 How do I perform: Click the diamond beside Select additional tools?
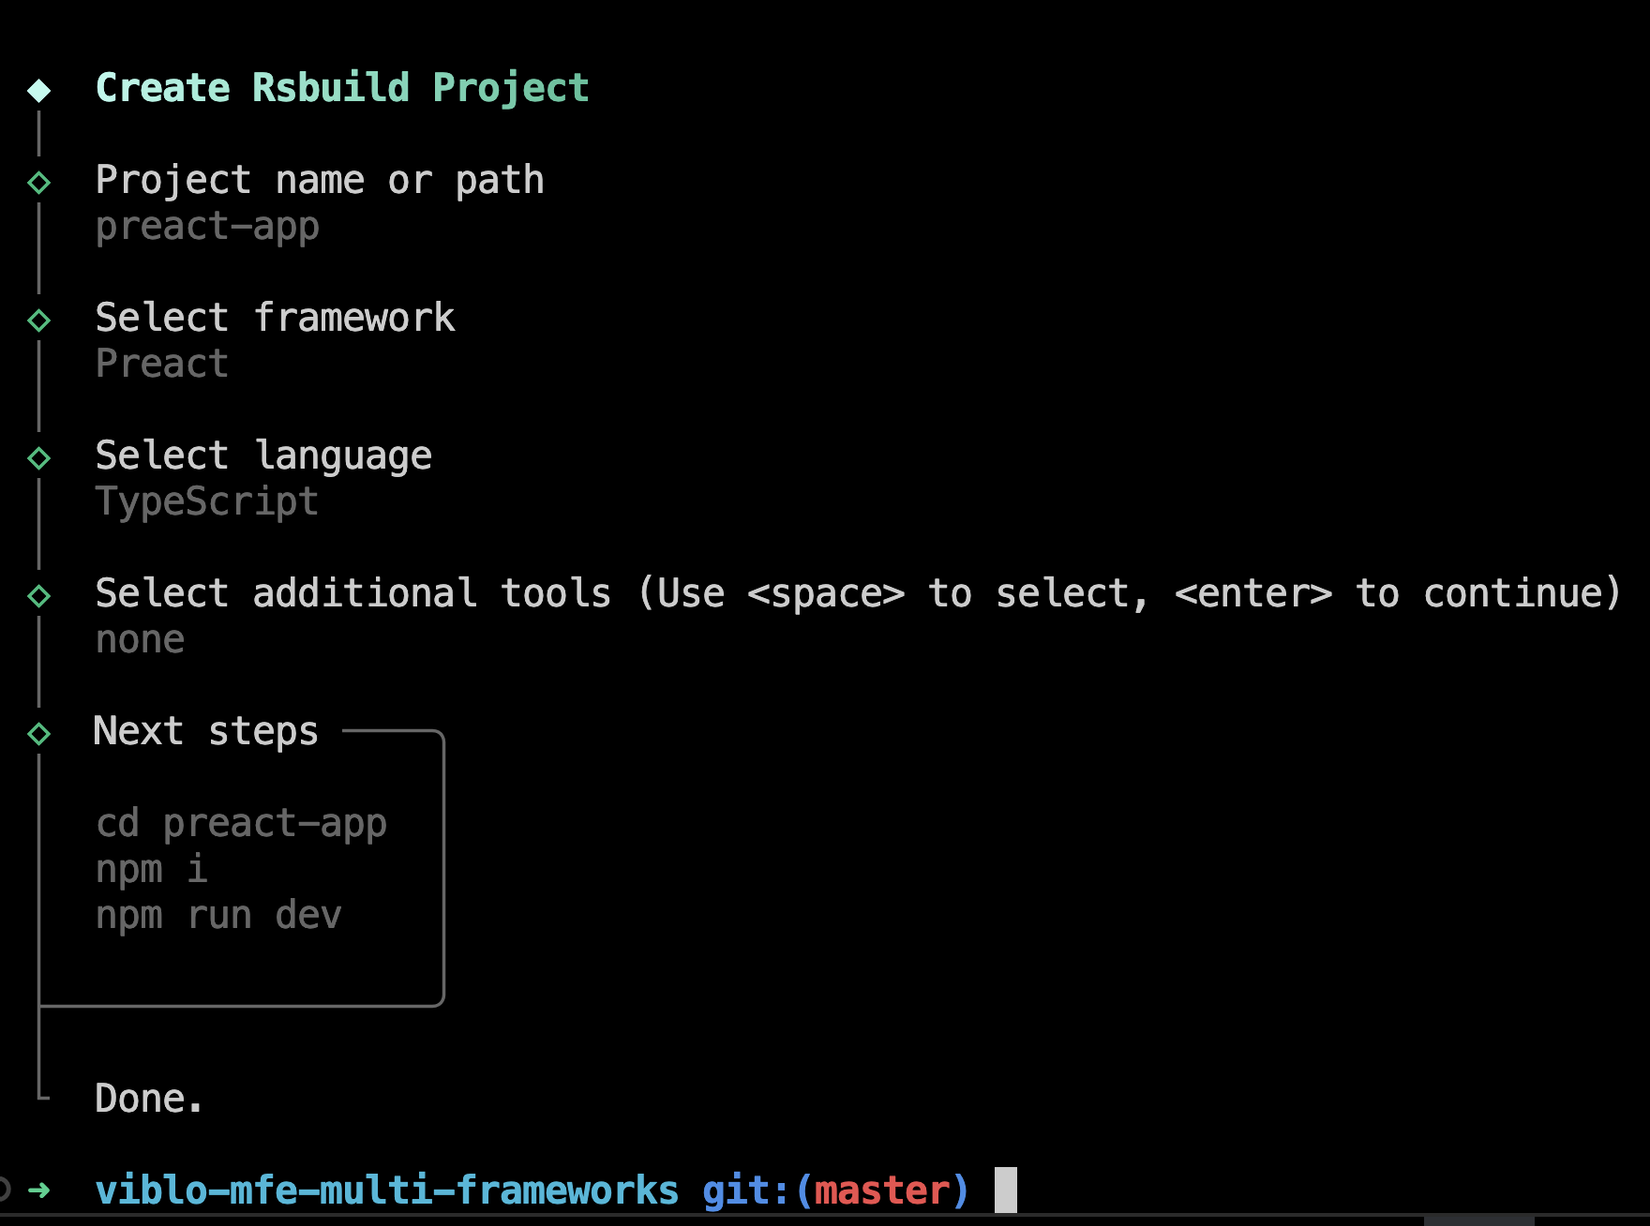(x=39, y=596)
